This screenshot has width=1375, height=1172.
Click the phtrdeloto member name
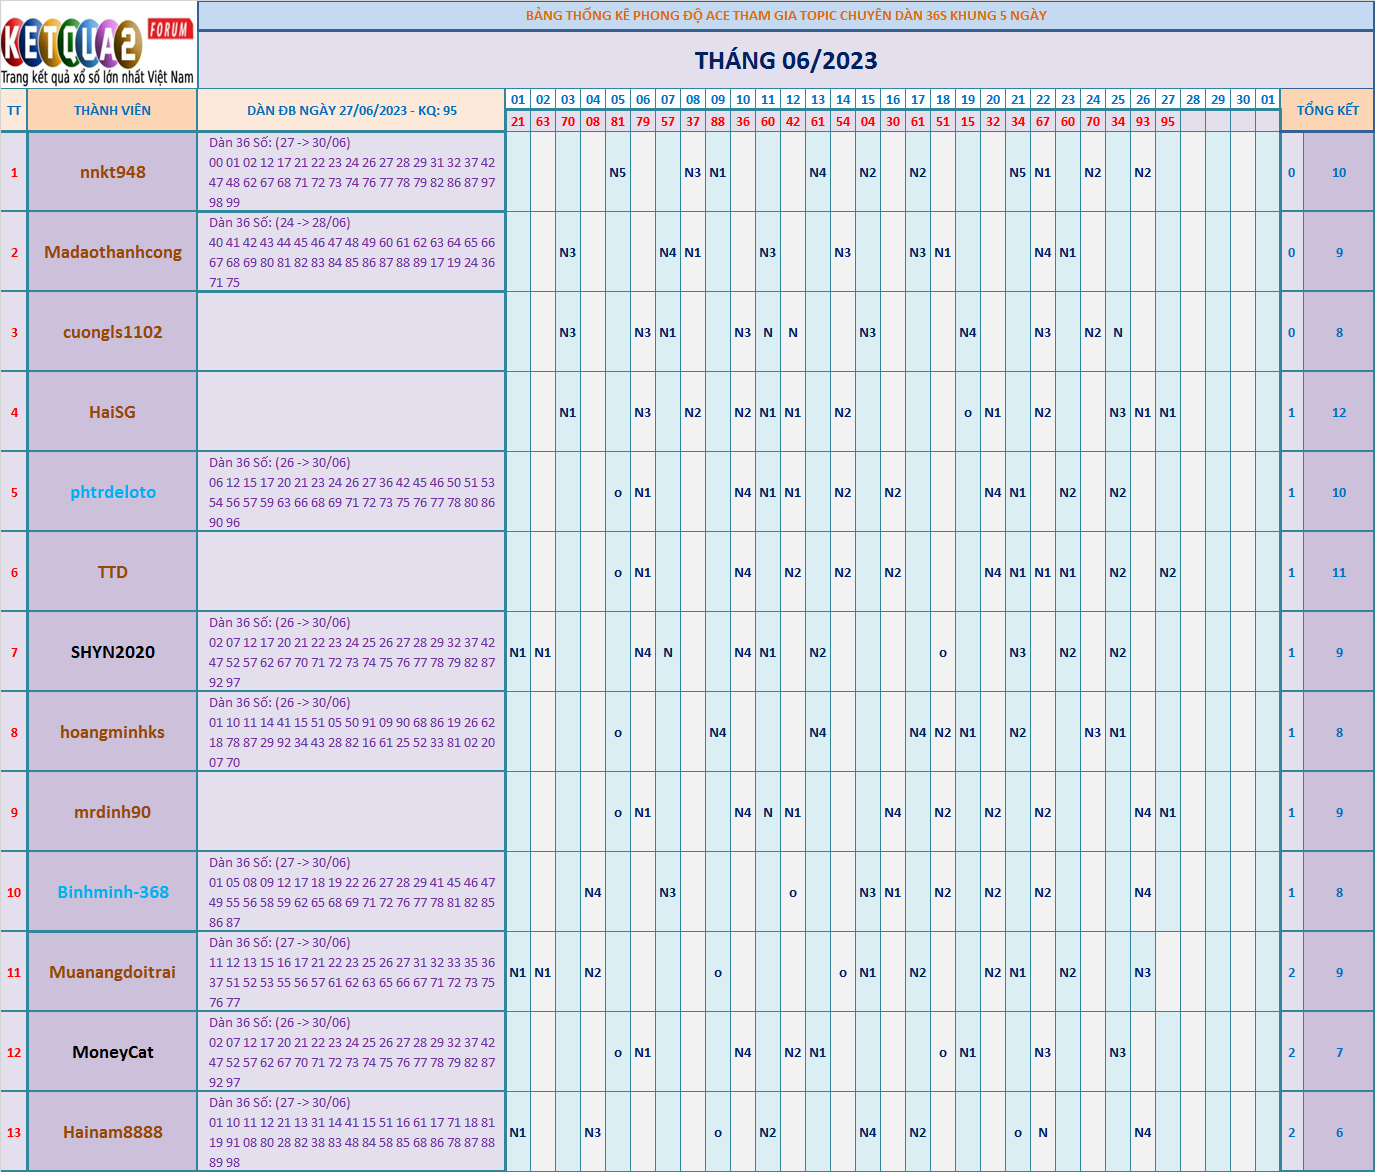113,492
